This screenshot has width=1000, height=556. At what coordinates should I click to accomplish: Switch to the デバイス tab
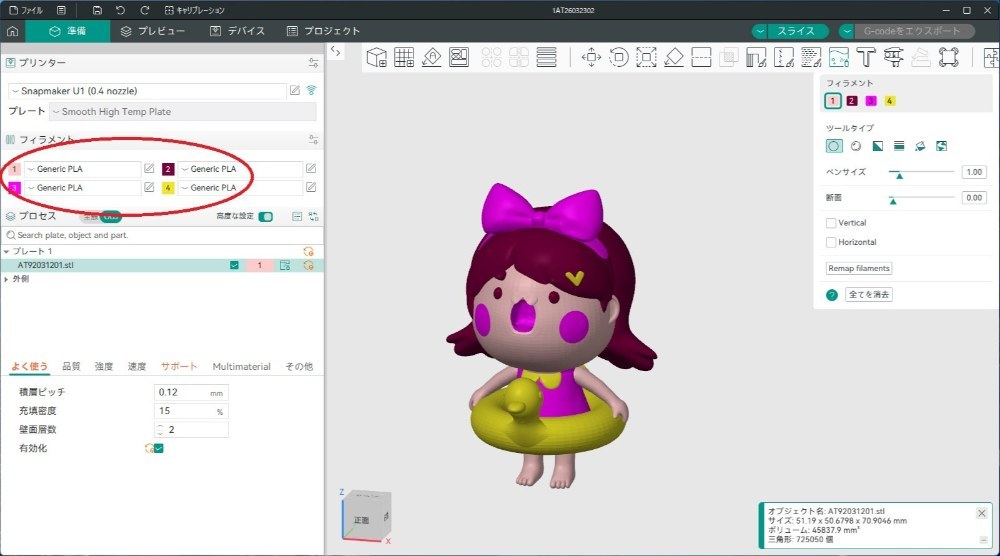click(237, 31)
